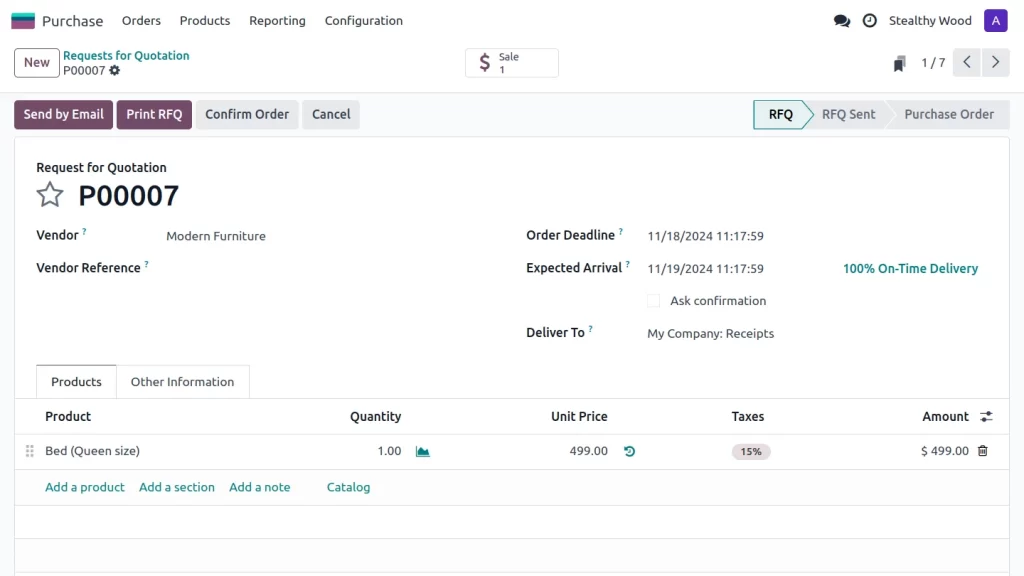The height and width of the screenshot is (576, 1024).
Task: Go to next record arrow
Action: pos(995,63)
